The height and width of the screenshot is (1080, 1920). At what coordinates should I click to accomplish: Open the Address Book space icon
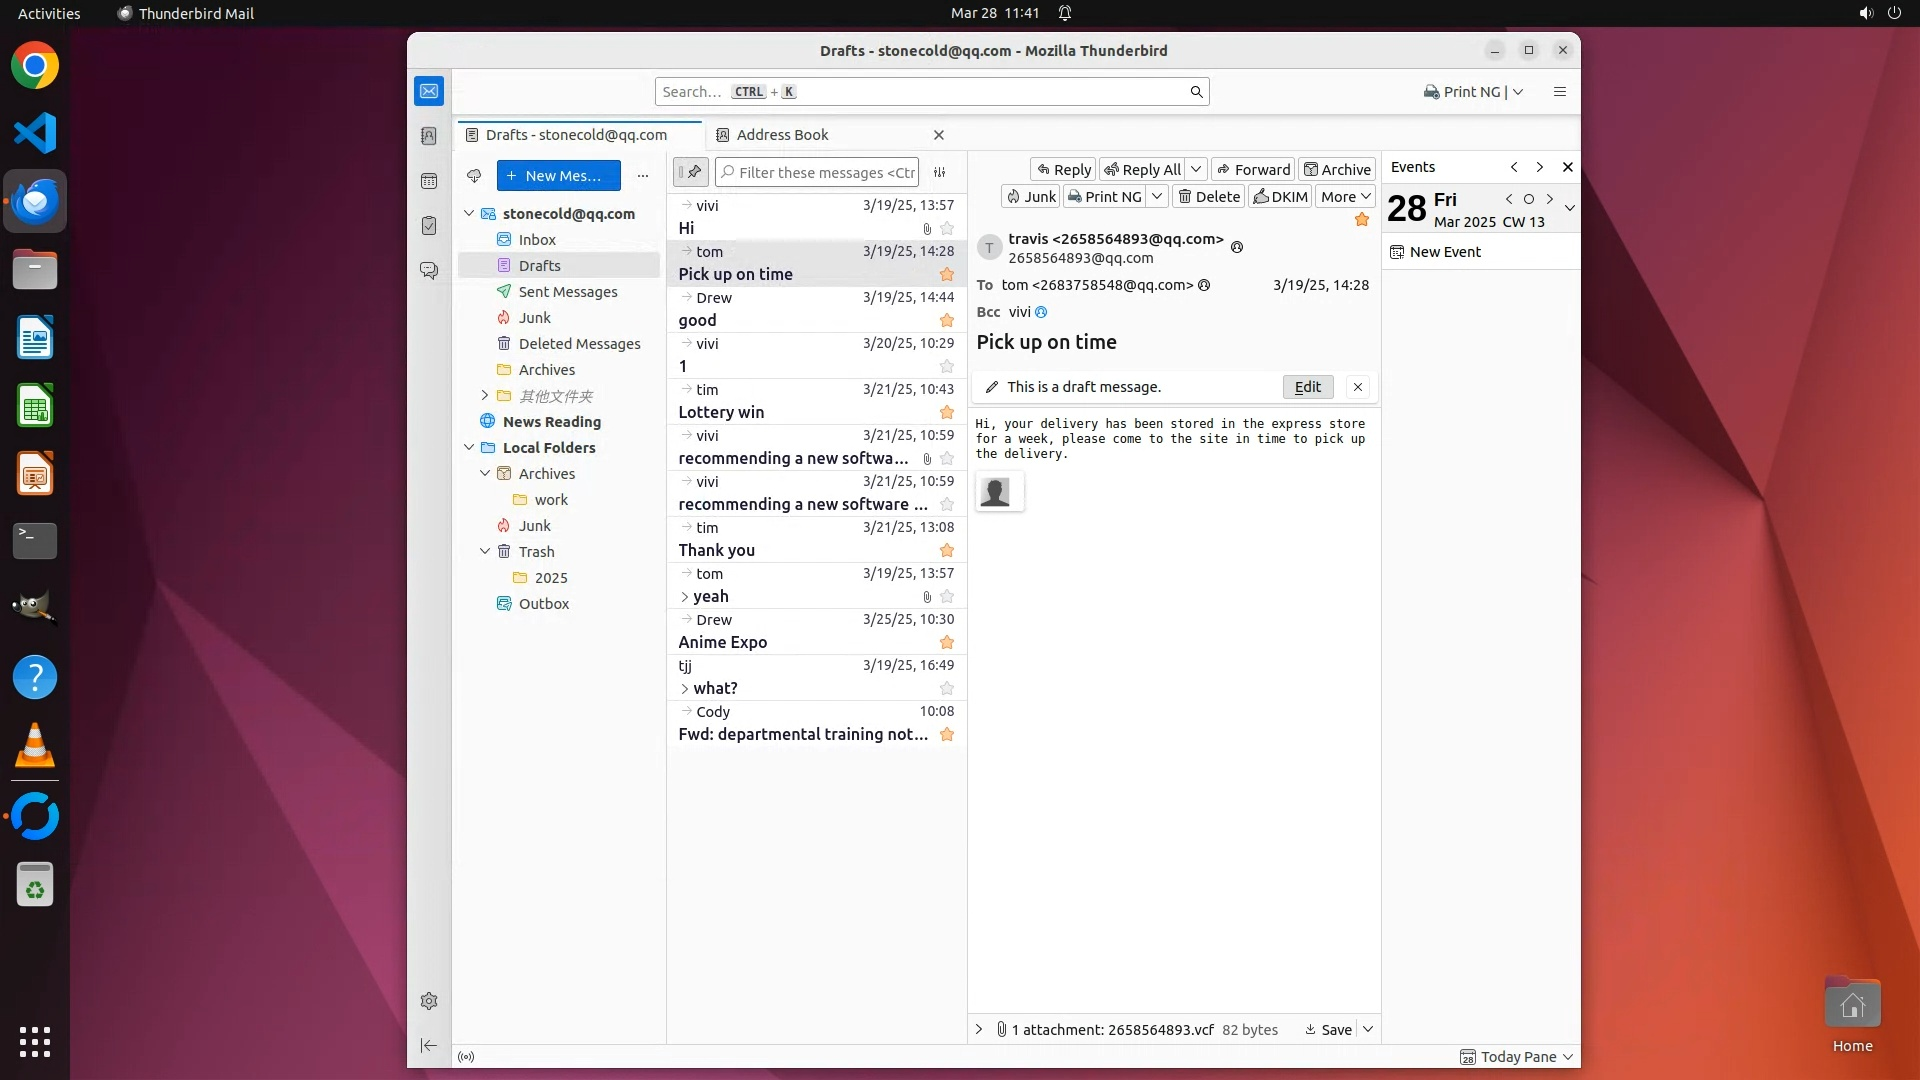429,136
